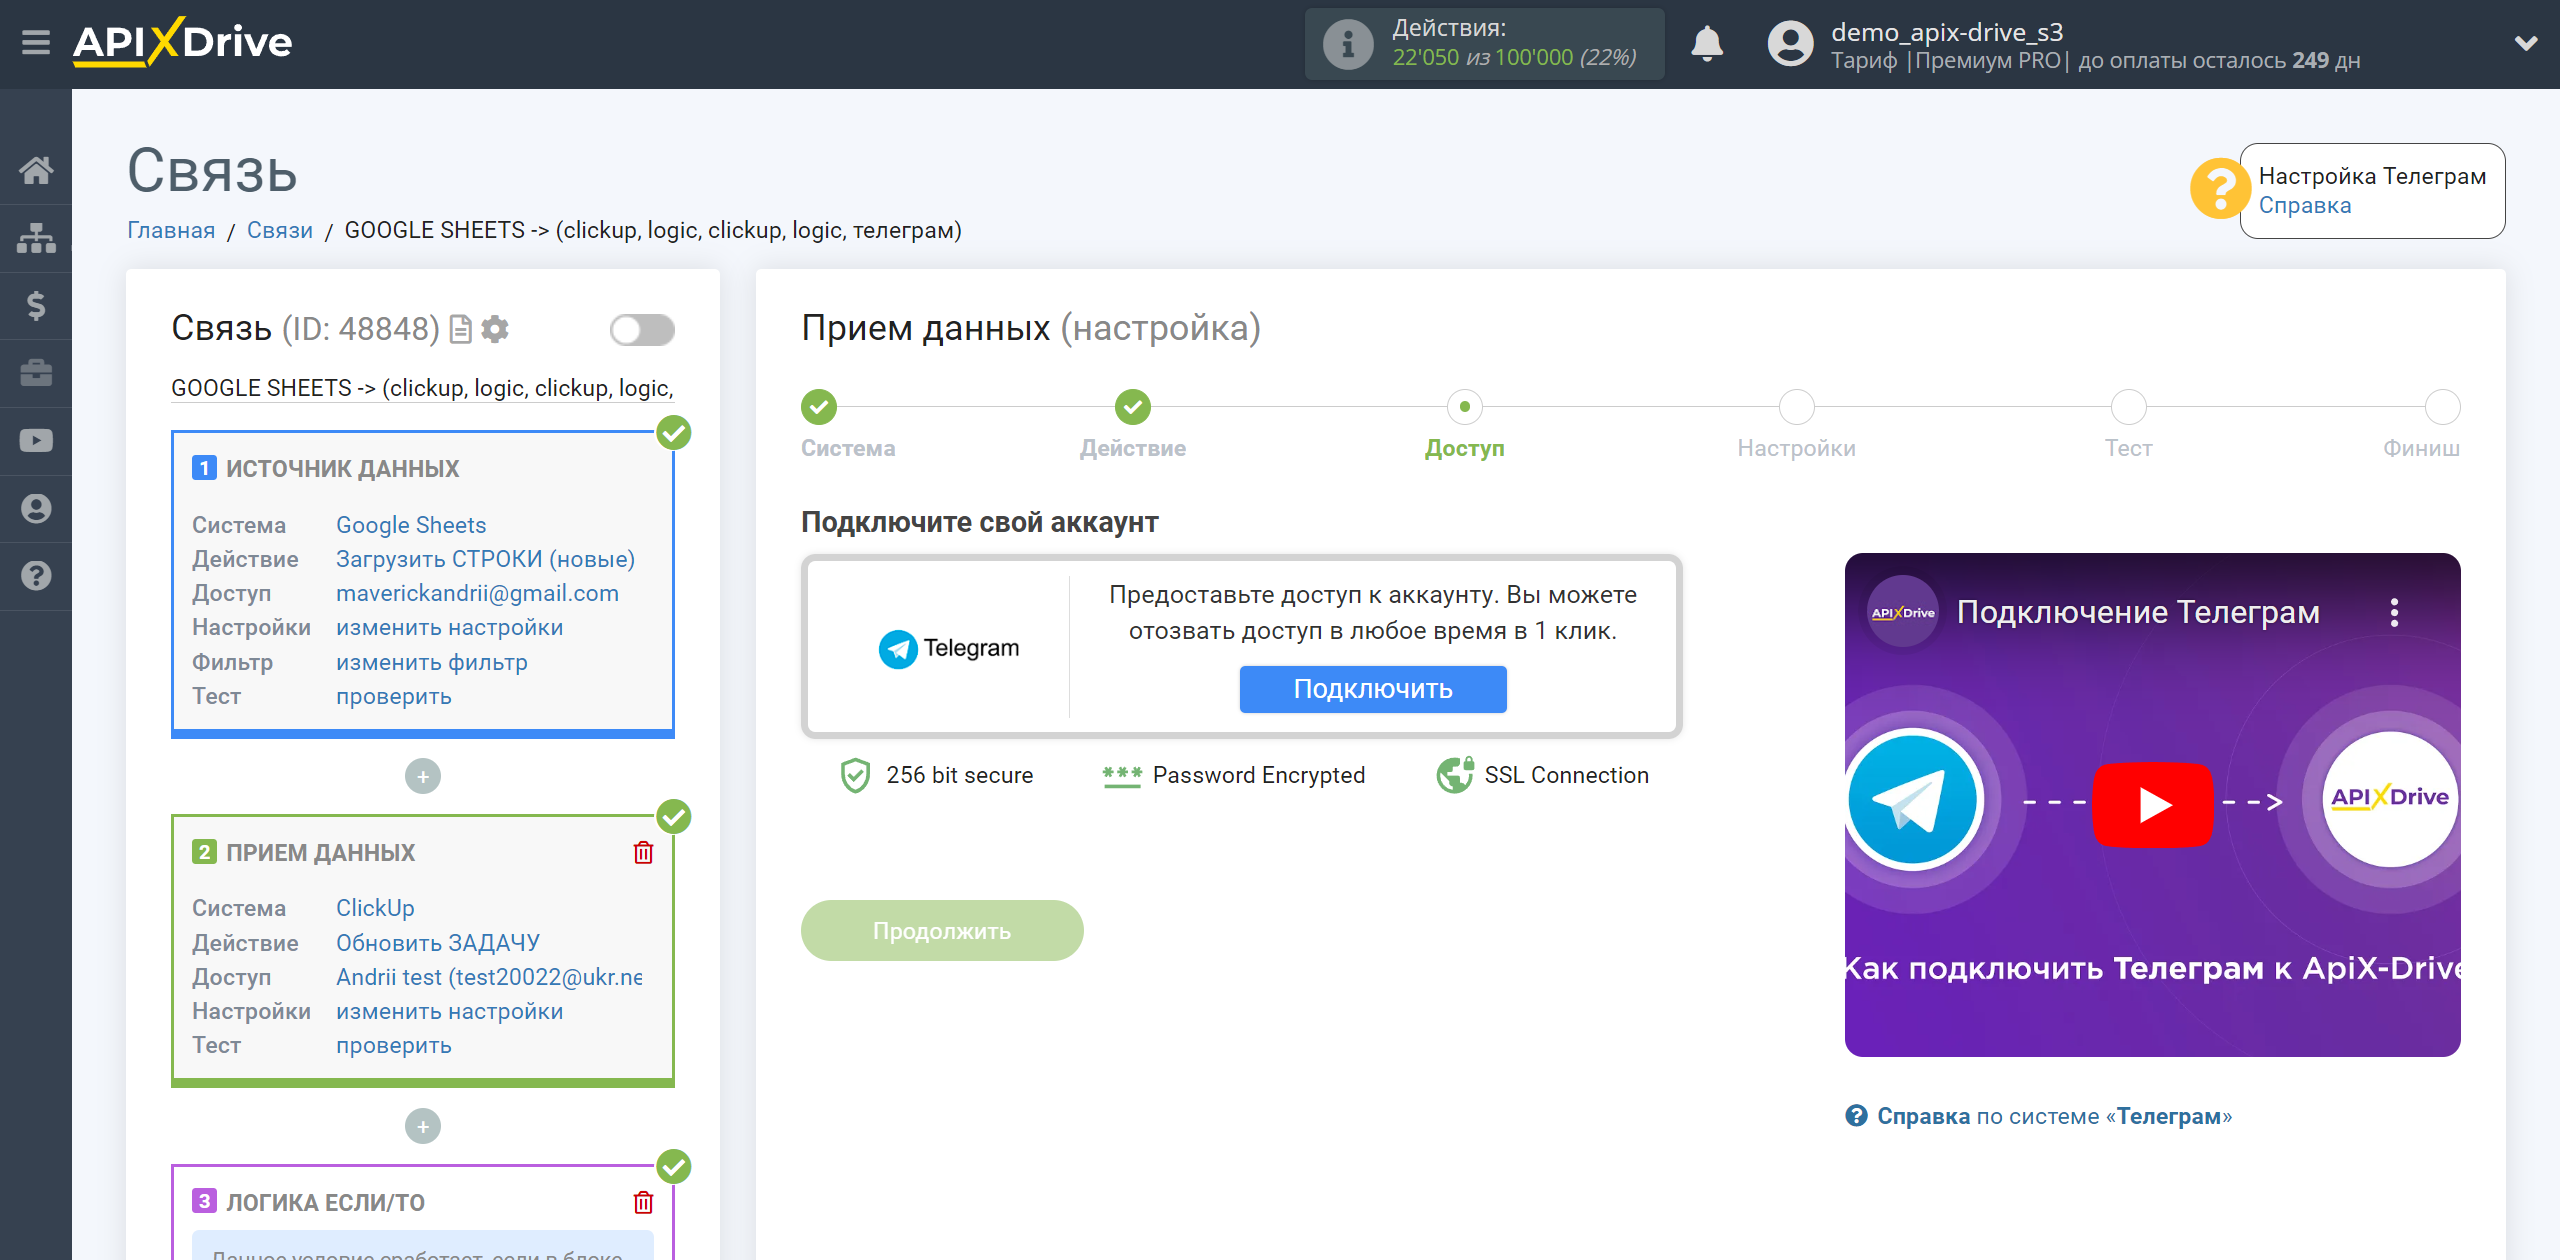The image size is (2560, 1260).
Task: Click the Главная breadcrumb link
Action: (171, 230)
